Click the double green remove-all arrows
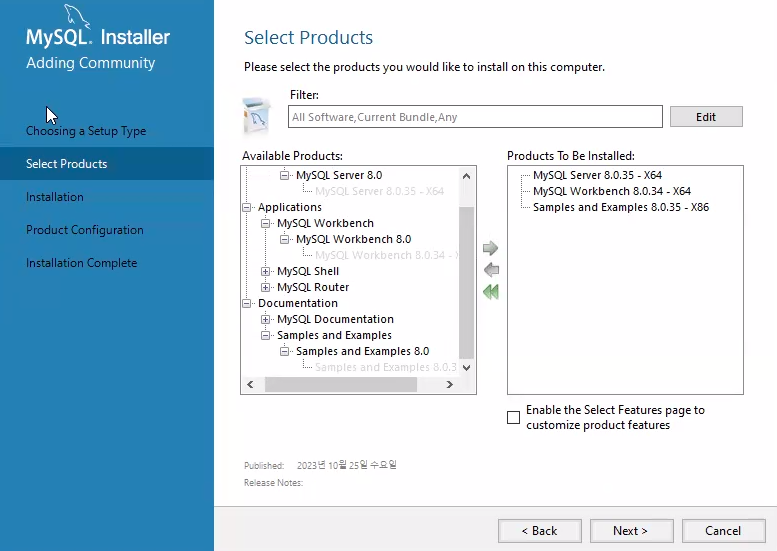Screen dimensions: 777x551 click(491, 292)
